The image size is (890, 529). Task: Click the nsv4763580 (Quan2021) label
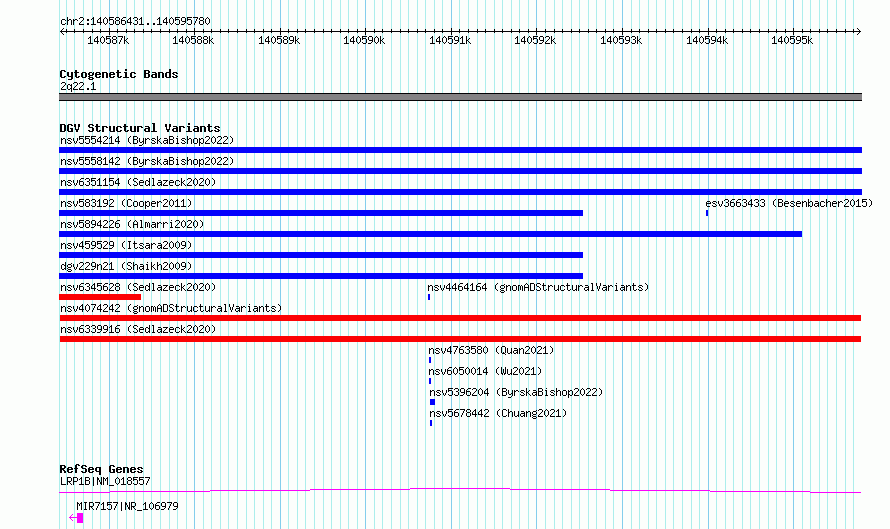[491, 350]
